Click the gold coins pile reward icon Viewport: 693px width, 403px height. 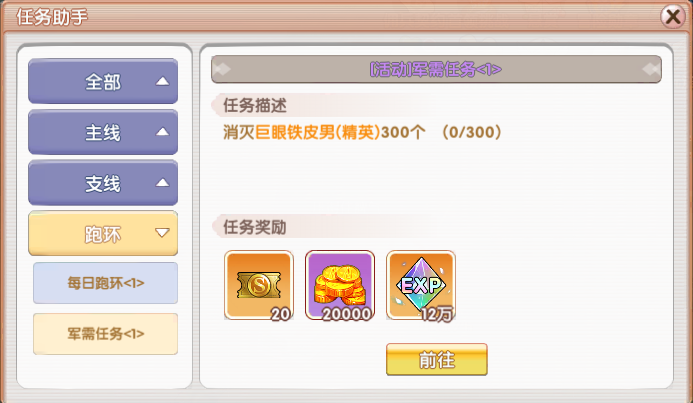pyautogui.click(x=340, y=285)
